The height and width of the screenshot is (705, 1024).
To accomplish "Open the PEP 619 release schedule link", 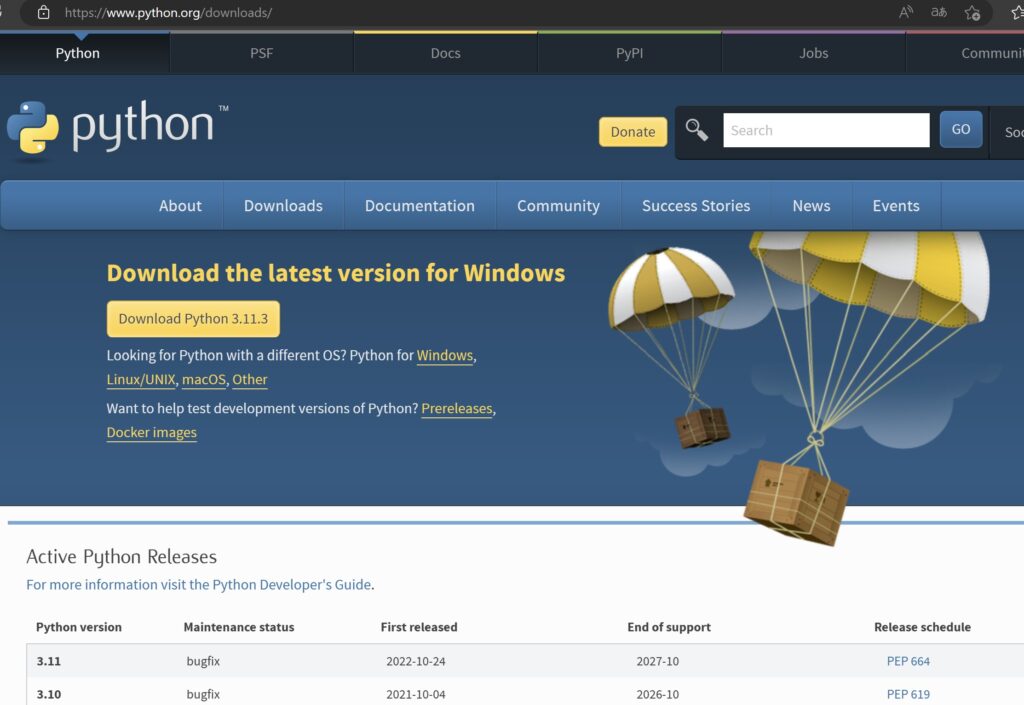I will (908, 694).
